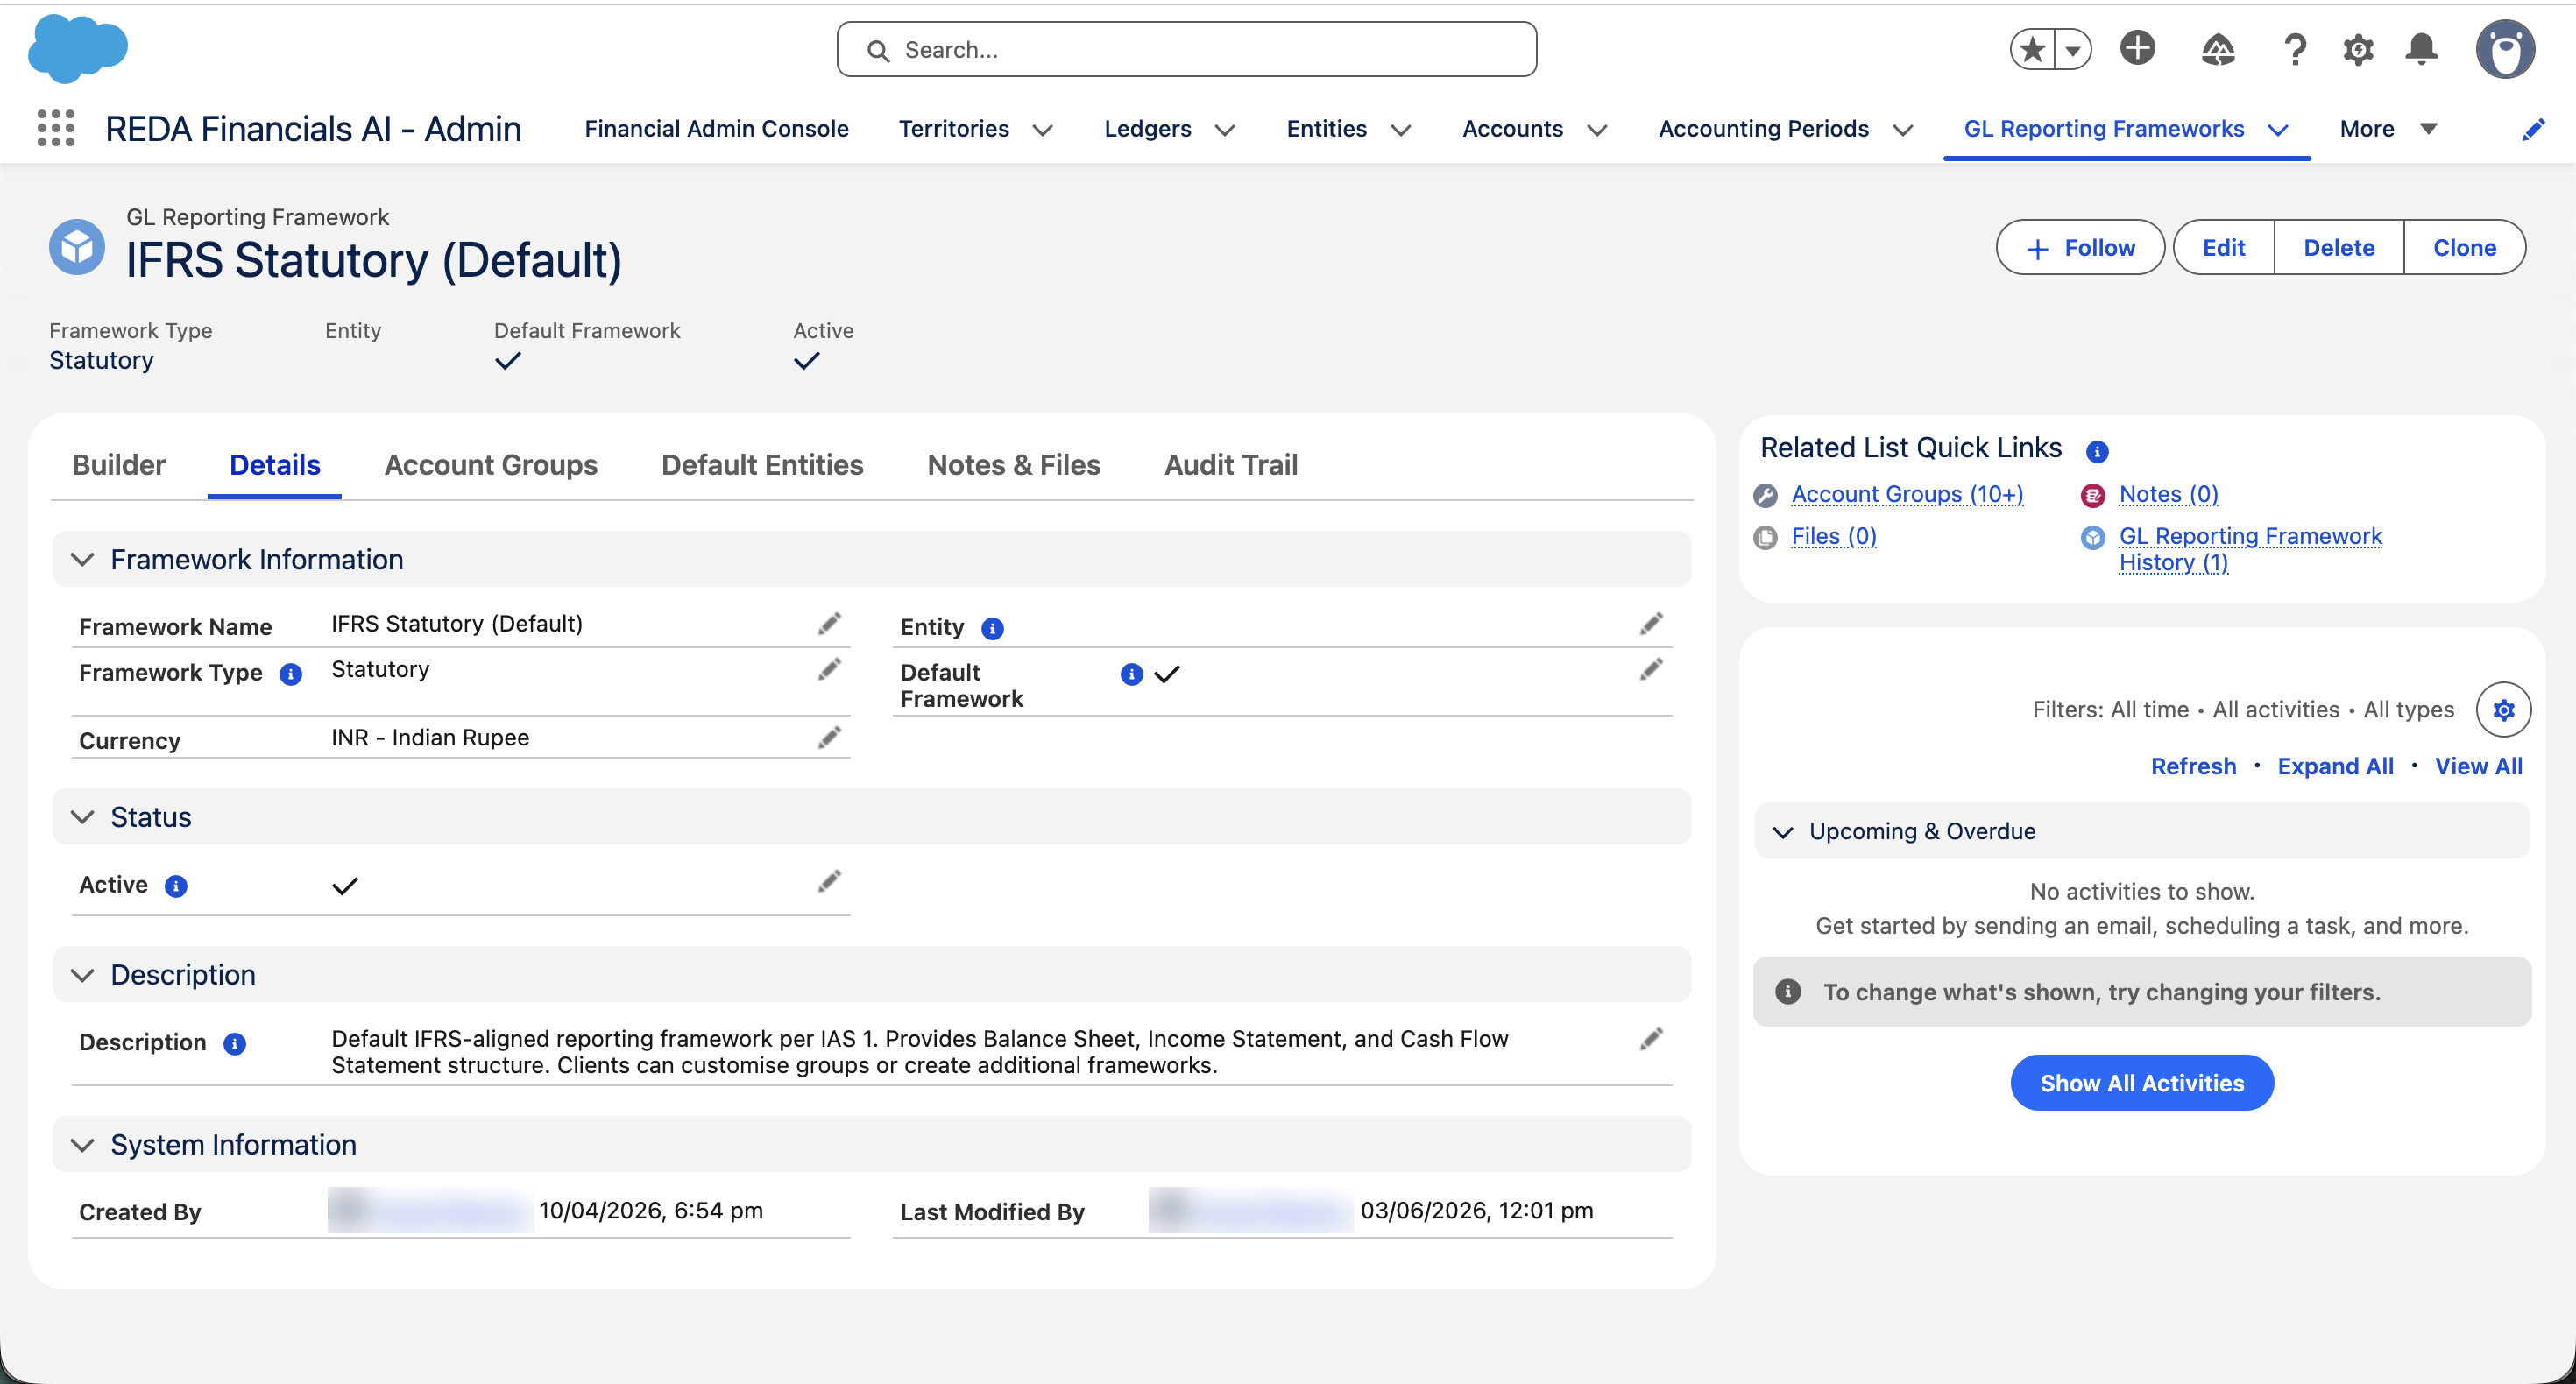This screenshot has width=2576, height=1384.
Task: Open the Account Groups (10+) link
Action: (x=1907, y=494)
